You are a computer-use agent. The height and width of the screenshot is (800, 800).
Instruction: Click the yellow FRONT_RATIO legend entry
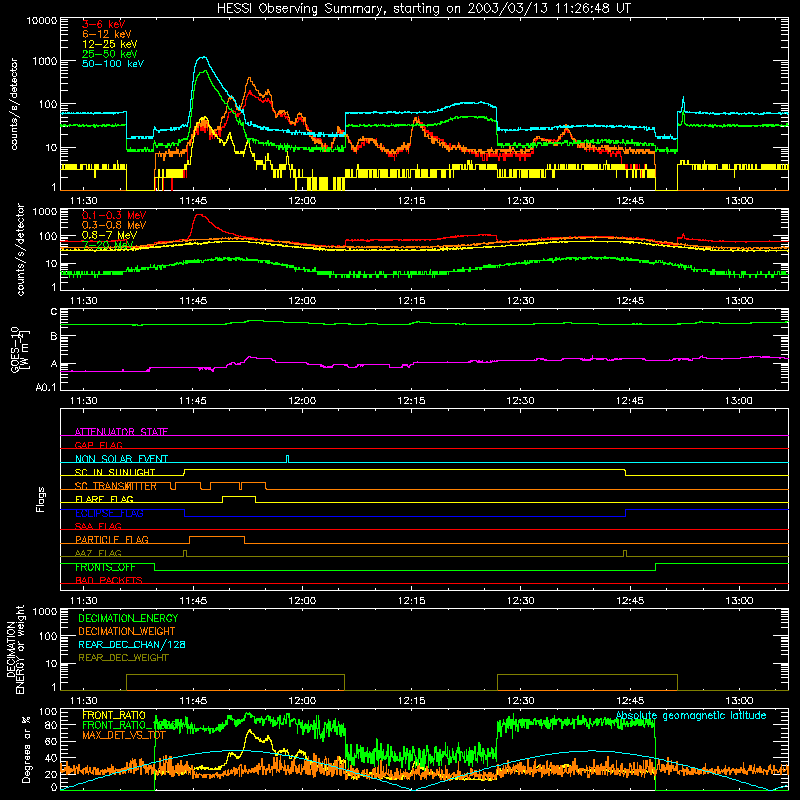pos(114,715)
